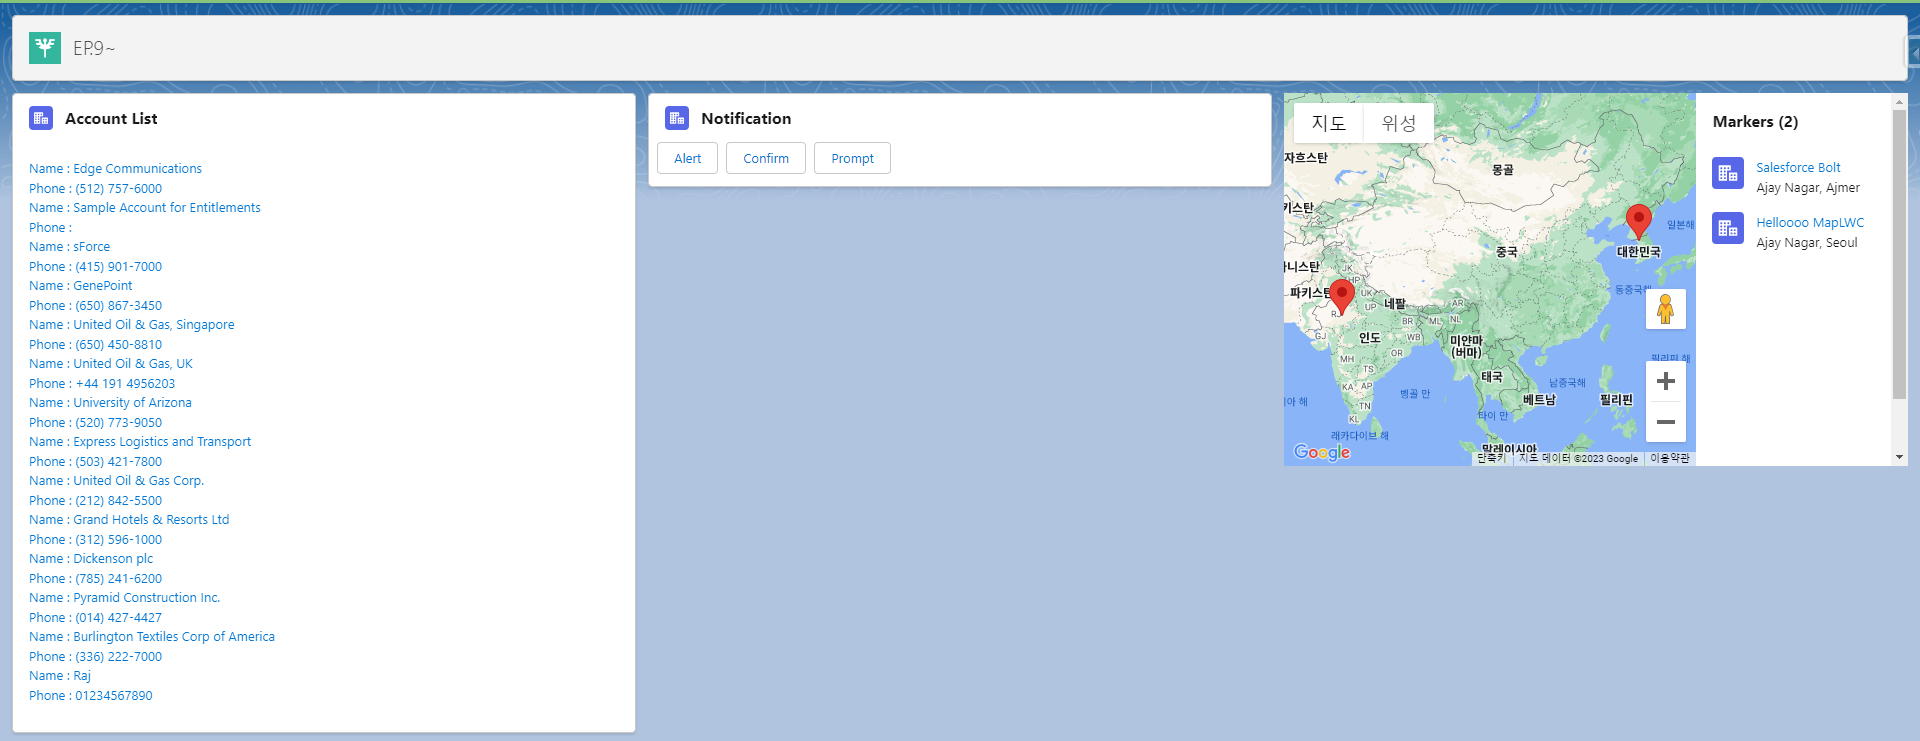Select 'Phone : (336) 222-7000' text
Screen dimensions: 1920x741
(x=95, y=656)
